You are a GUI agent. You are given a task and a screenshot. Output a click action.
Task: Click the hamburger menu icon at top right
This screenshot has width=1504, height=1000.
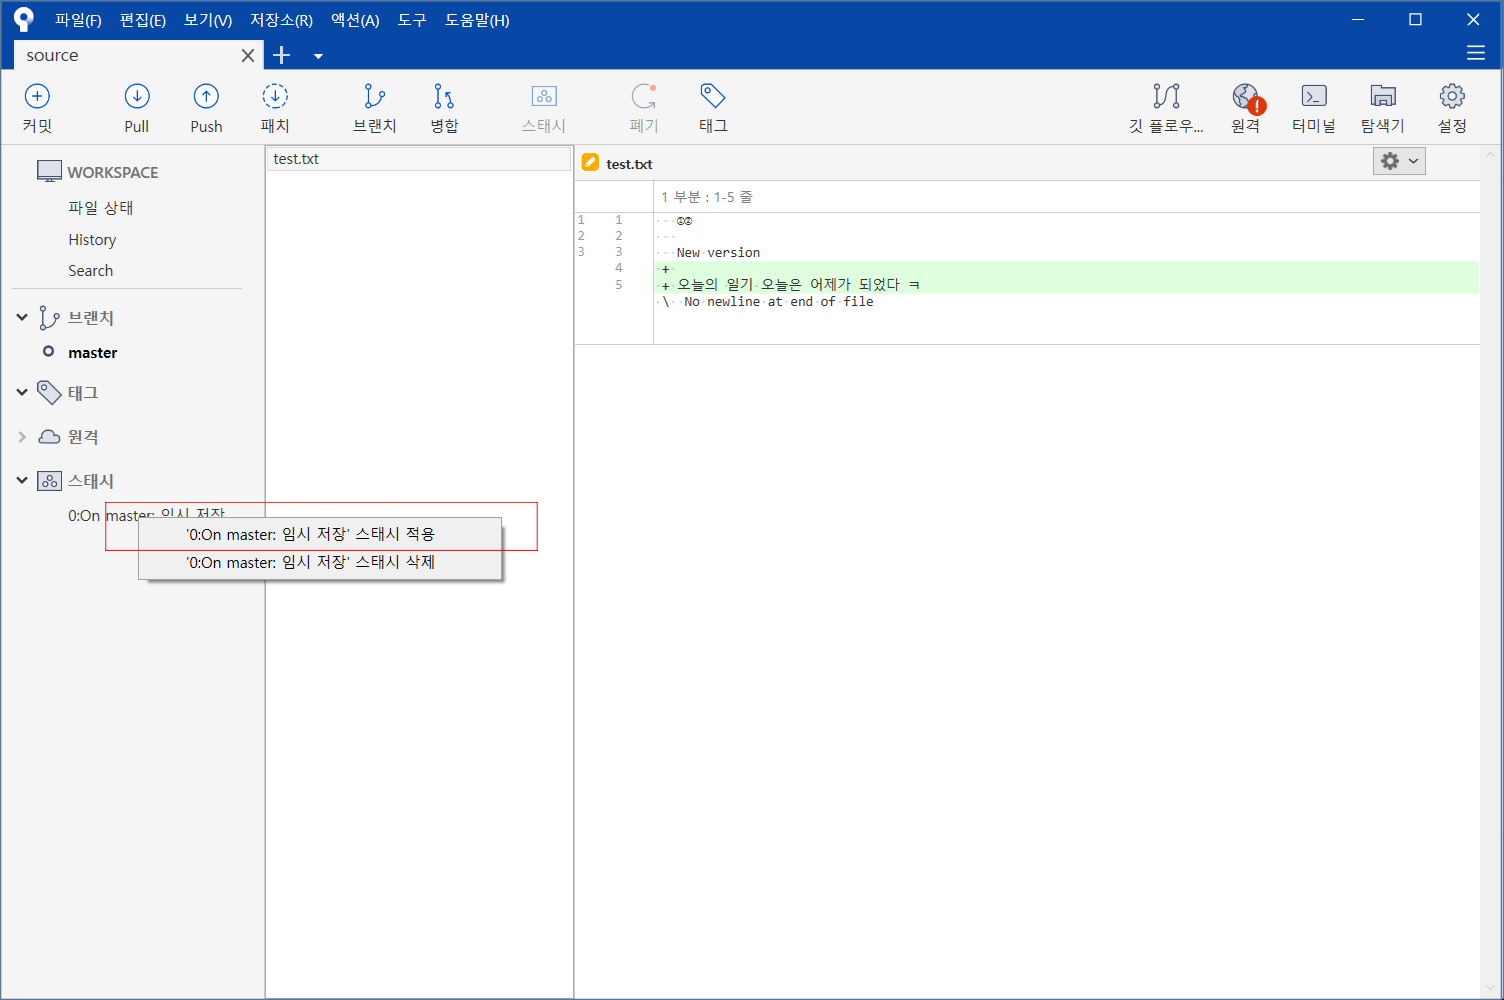pos(1476,54)
